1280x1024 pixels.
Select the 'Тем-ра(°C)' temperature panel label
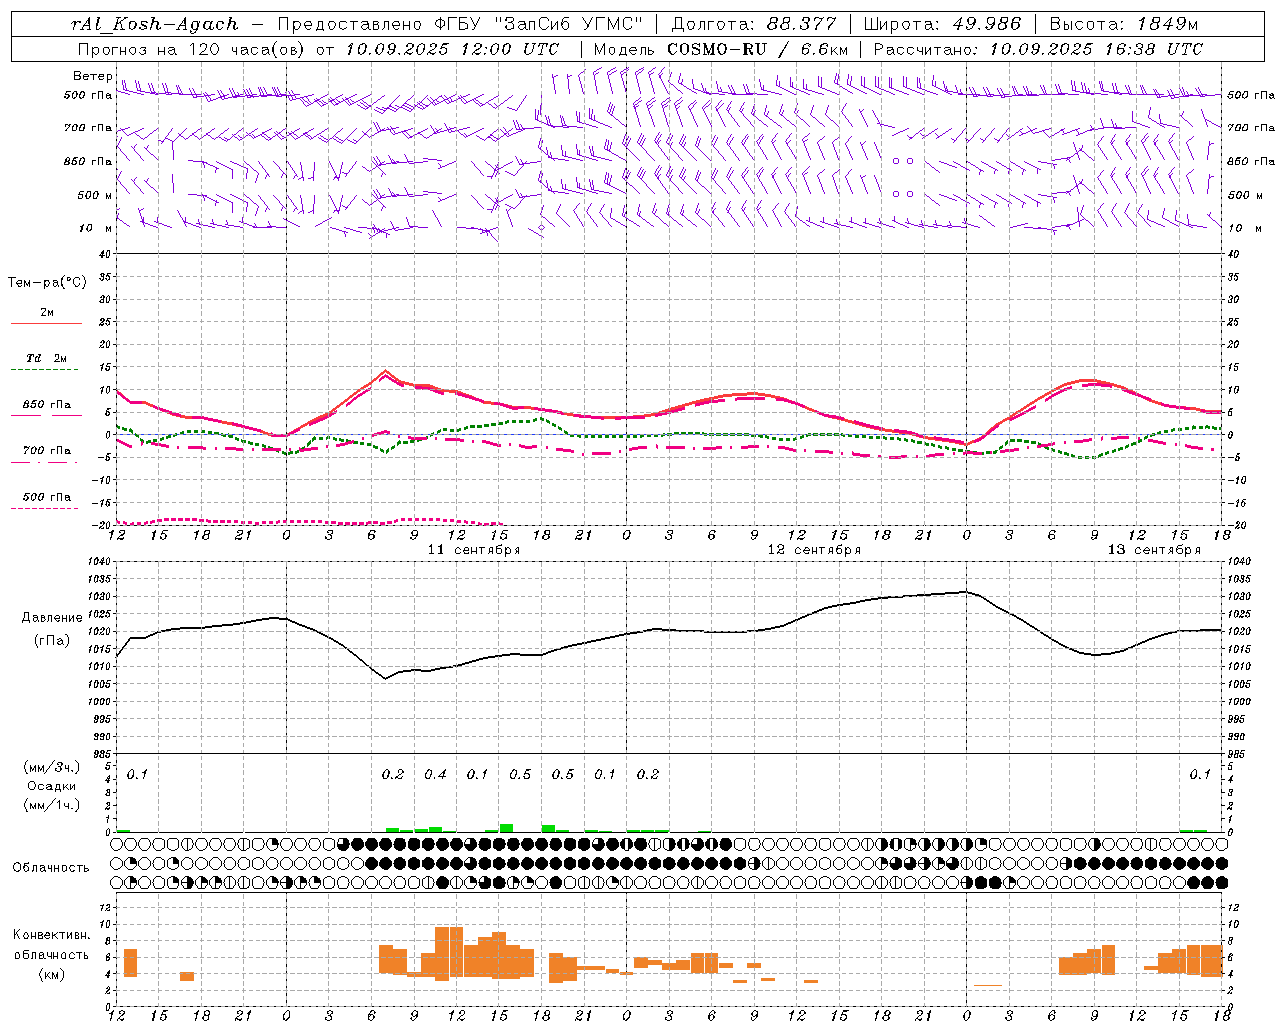(x=47, y=283)
